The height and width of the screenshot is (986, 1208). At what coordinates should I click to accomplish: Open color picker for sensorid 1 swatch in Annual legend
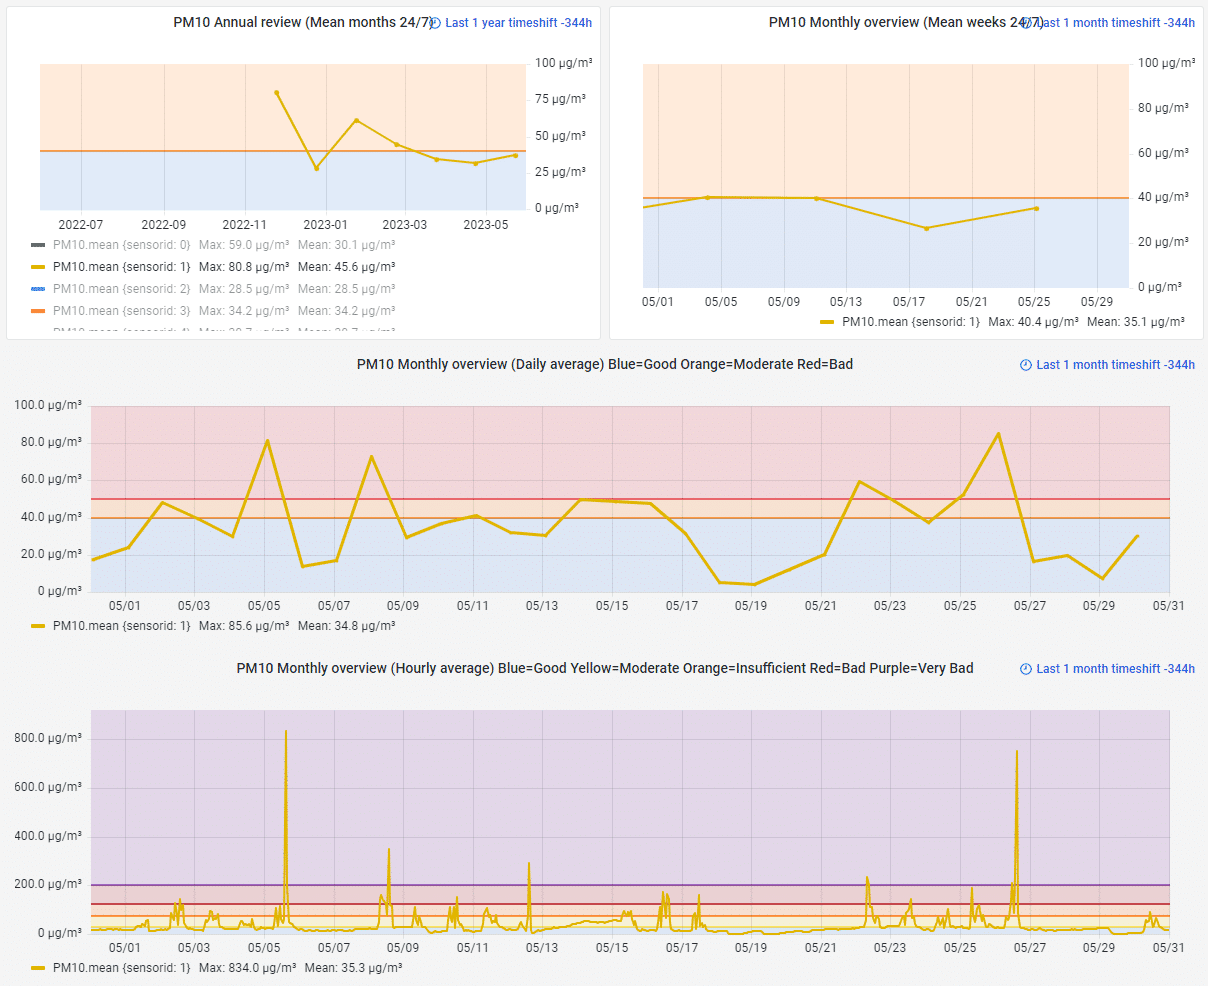(38, 267)
